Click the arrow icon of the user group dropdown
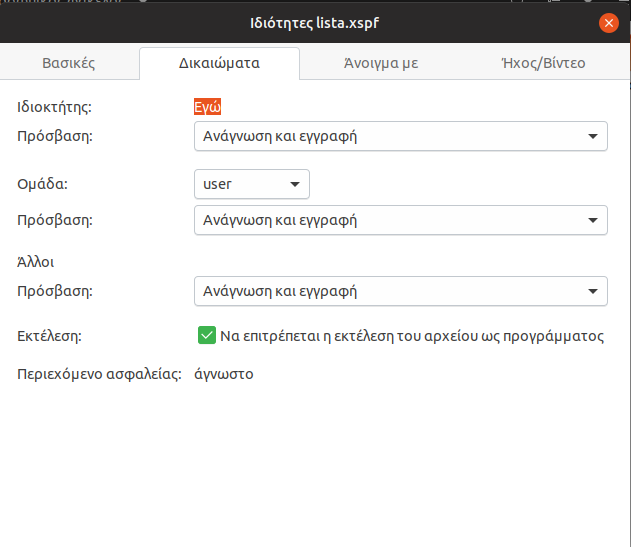Screen dimensions: 631x547 [x=295, y=184]
